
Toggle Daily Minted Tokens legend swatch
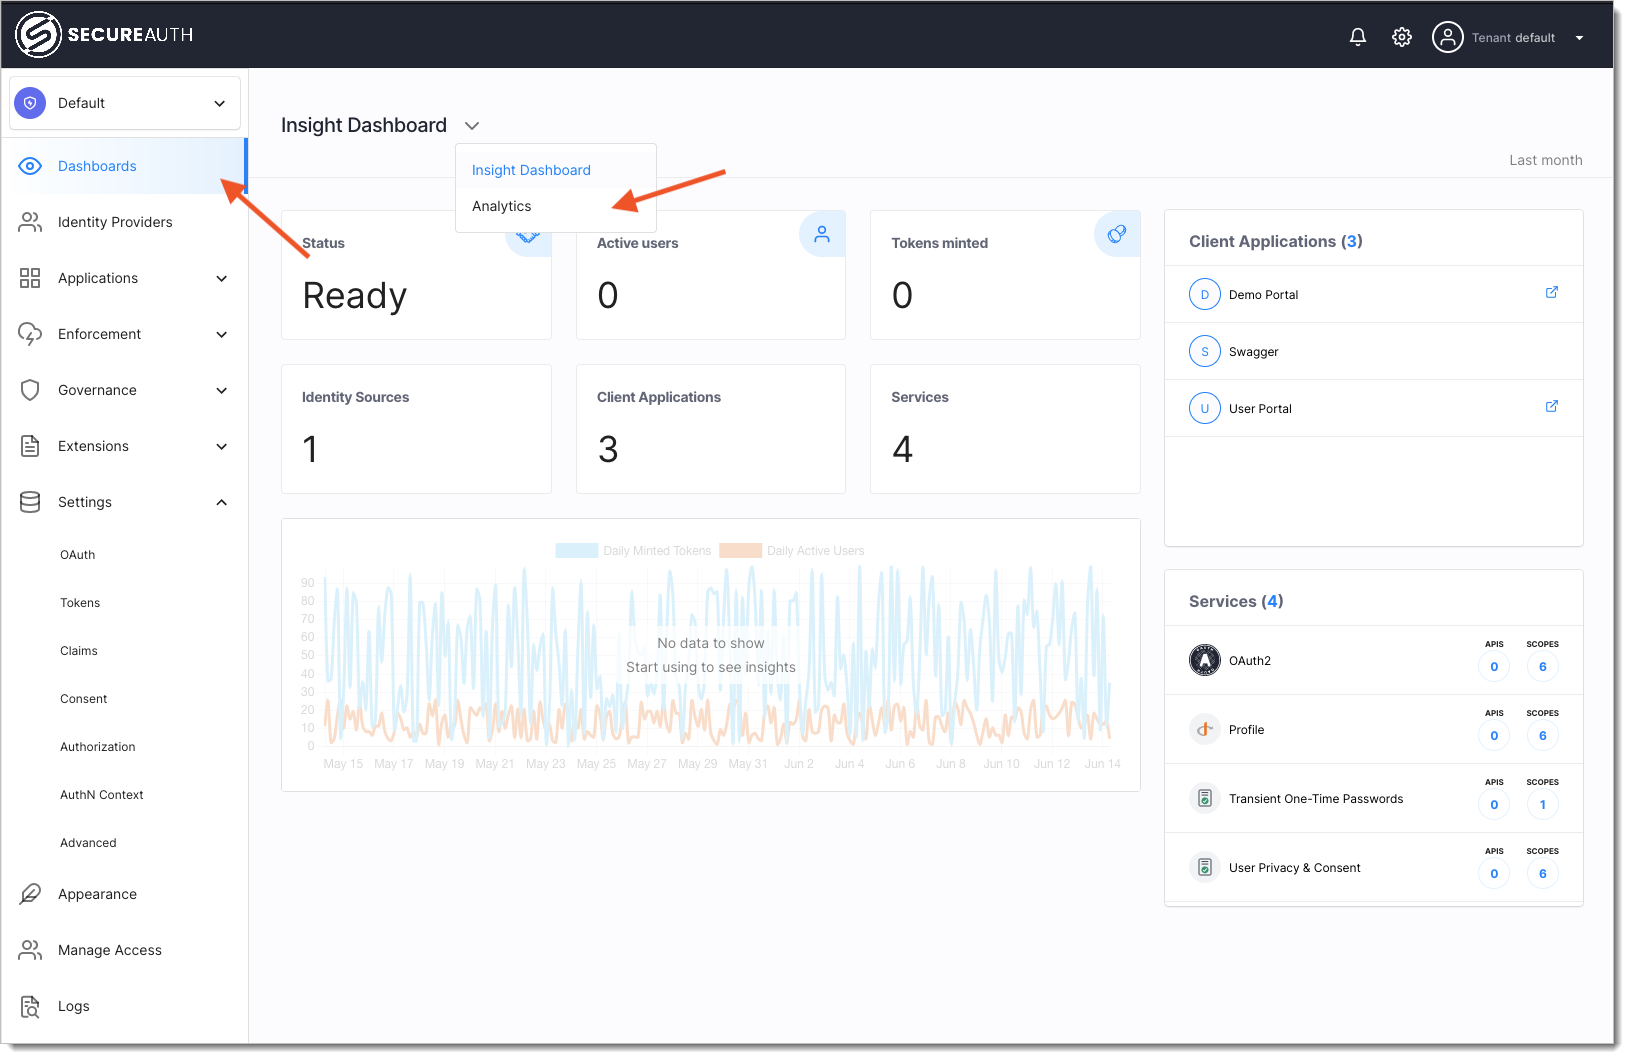pos(577,551)
